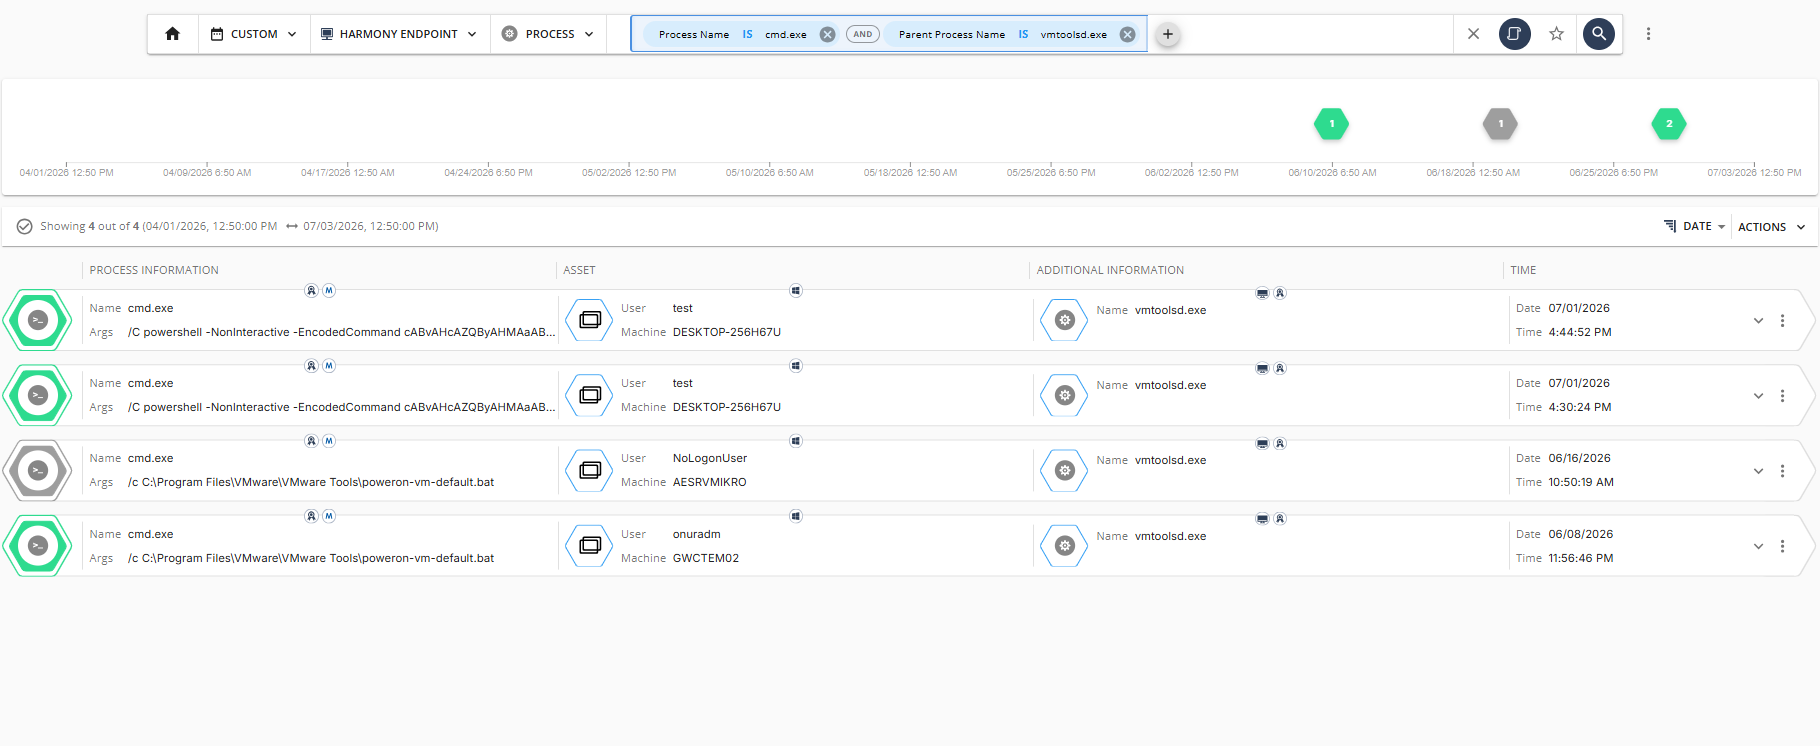Viewport: 1820px width, 746px height.
Task: Click the asset icon in the 4:44:52 PM row
Action: pyautogui.click(x=590, y=320)
